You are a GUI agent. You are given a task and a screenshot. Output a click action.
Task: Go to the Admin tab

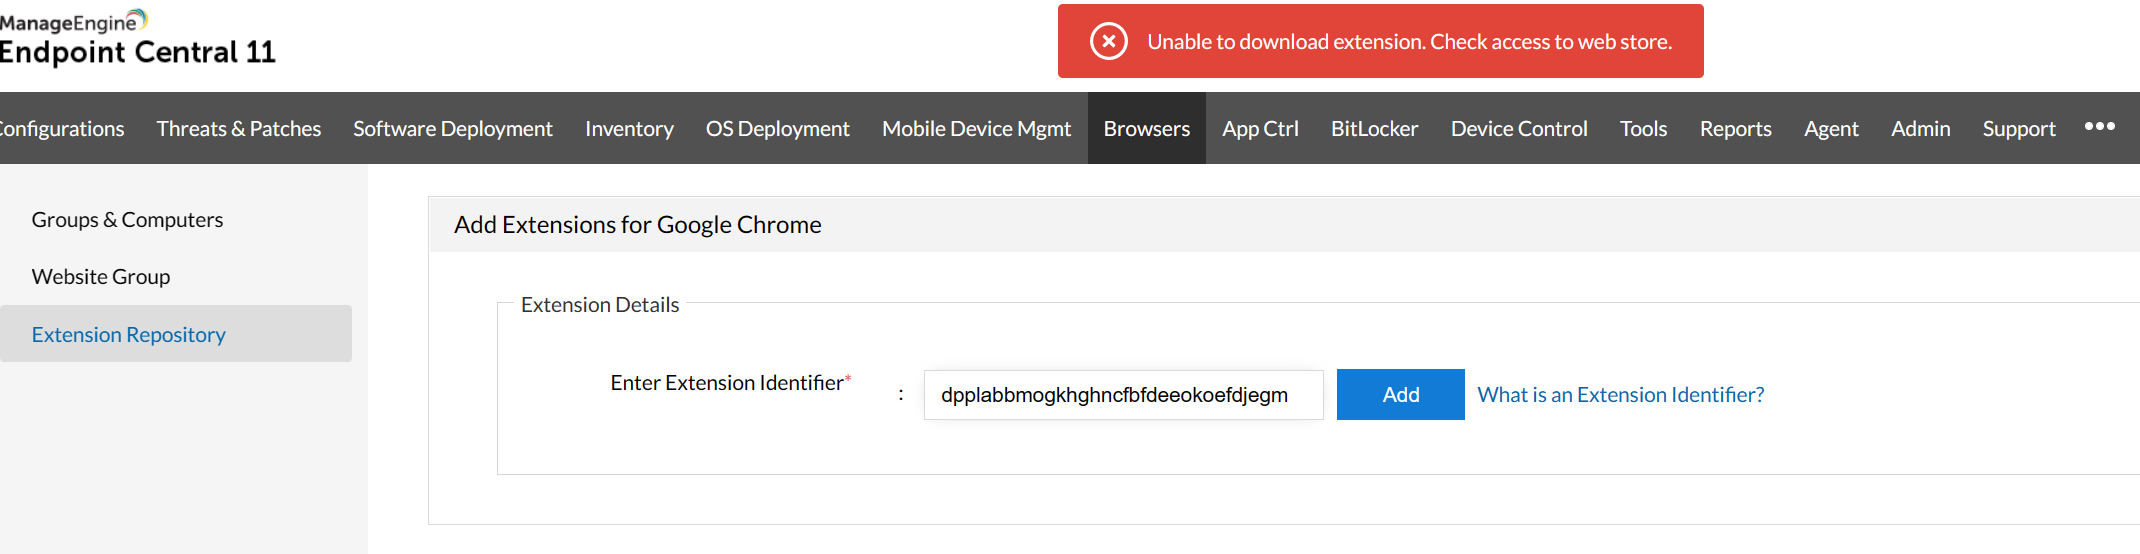[1920, 129]
